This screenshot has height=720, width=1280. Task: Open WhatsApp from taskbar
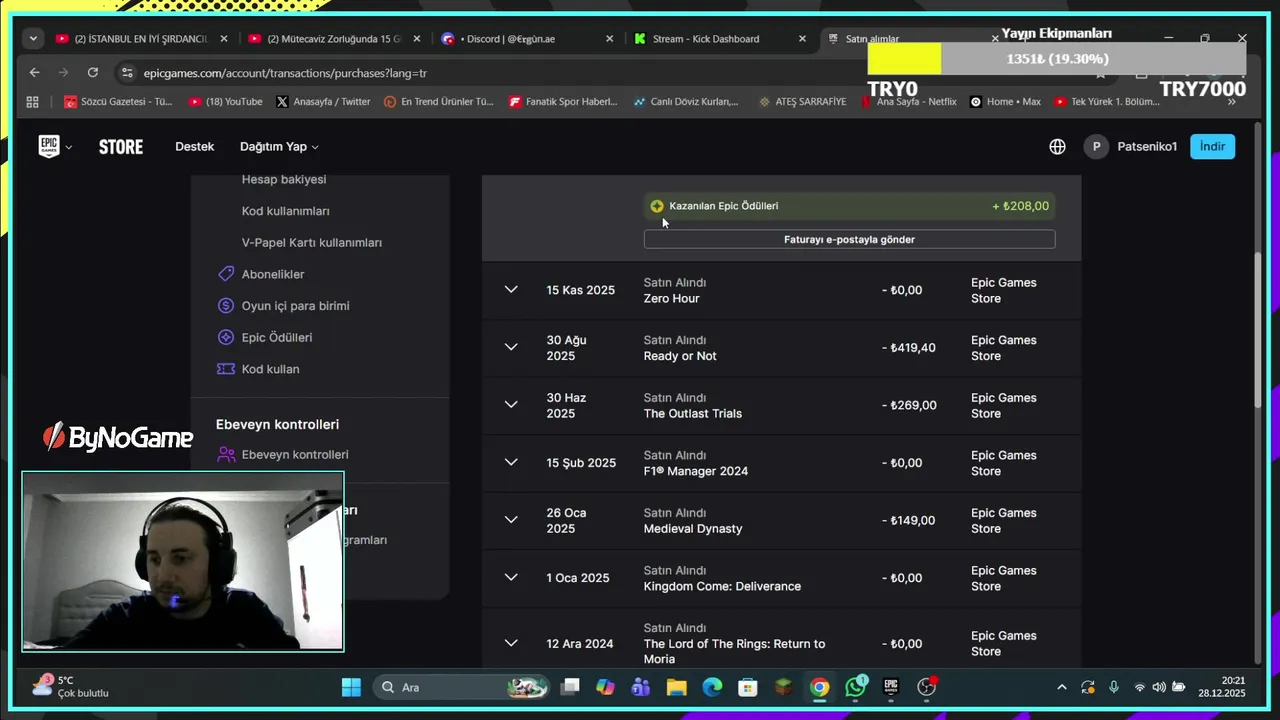pyautogui.click(x=856, y=687)
